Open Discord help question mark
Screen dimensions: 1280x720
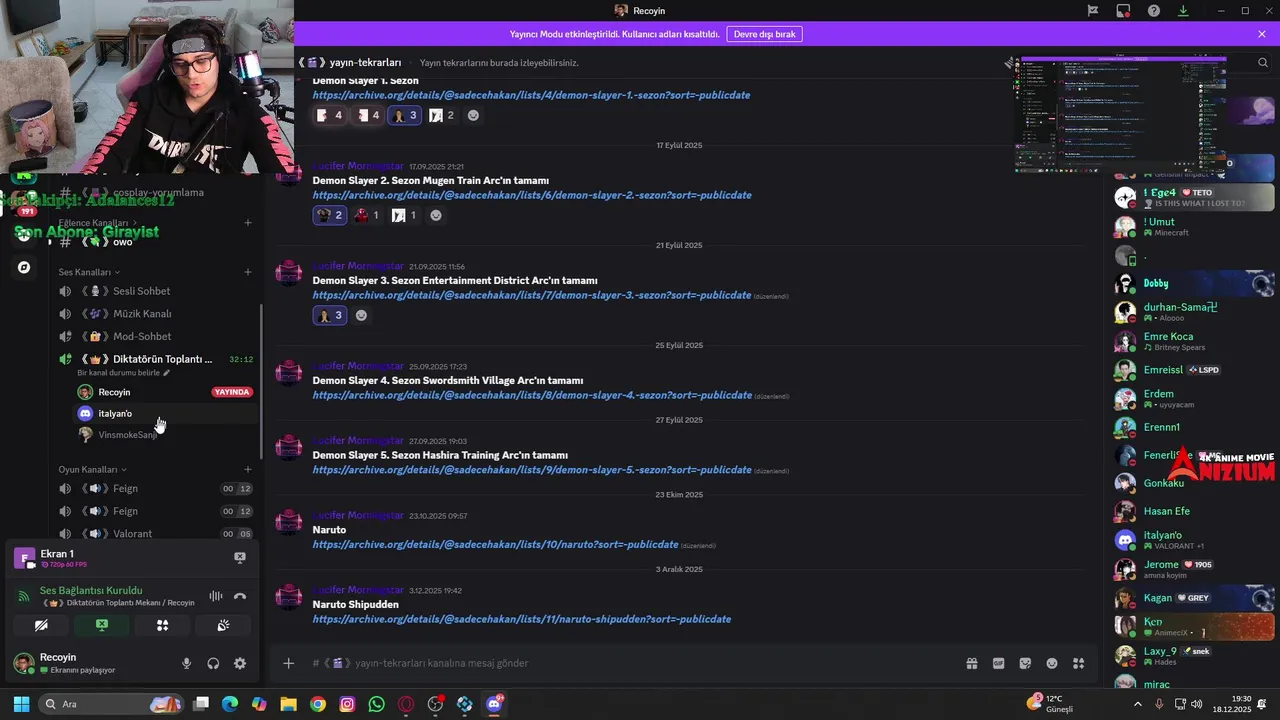[1154, 10]
